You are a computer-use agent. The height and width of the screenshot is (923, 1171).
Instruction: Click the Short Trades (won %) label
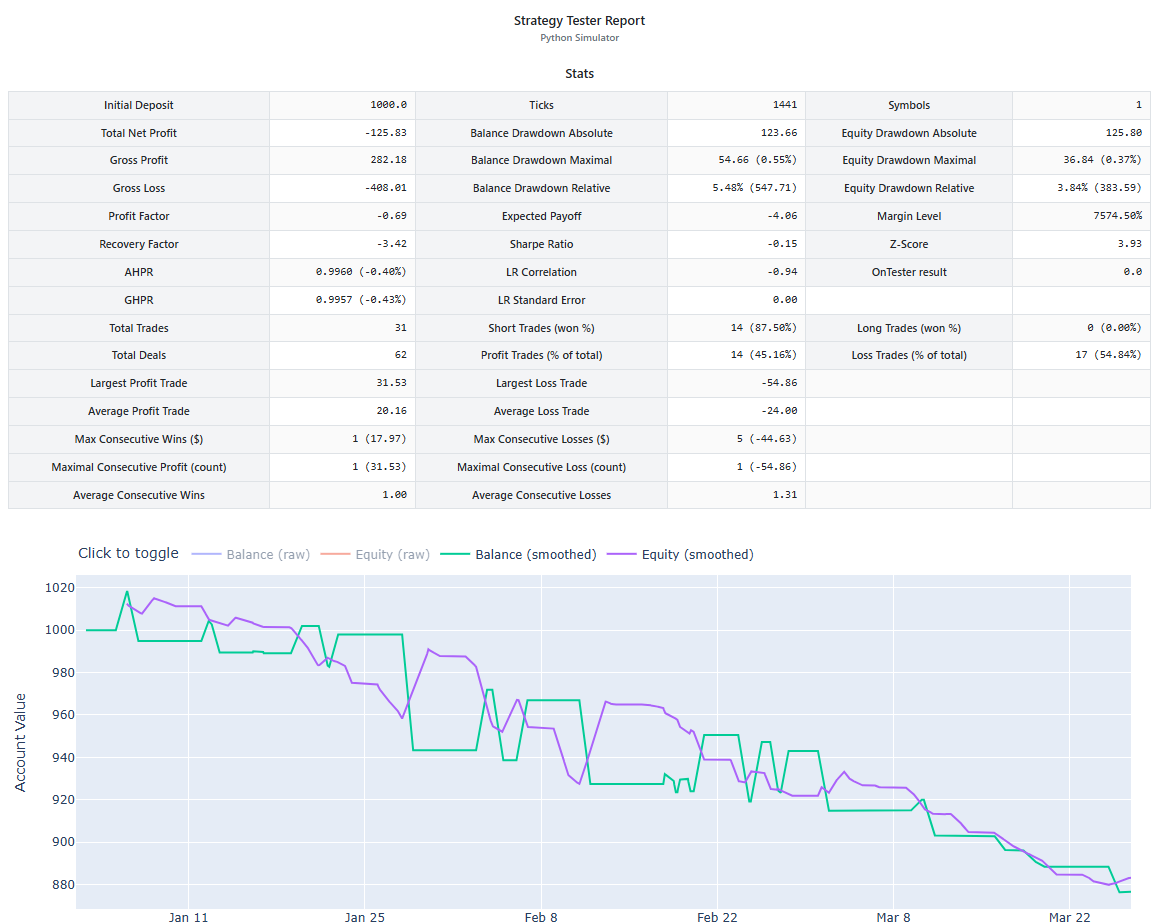[541, 328]
